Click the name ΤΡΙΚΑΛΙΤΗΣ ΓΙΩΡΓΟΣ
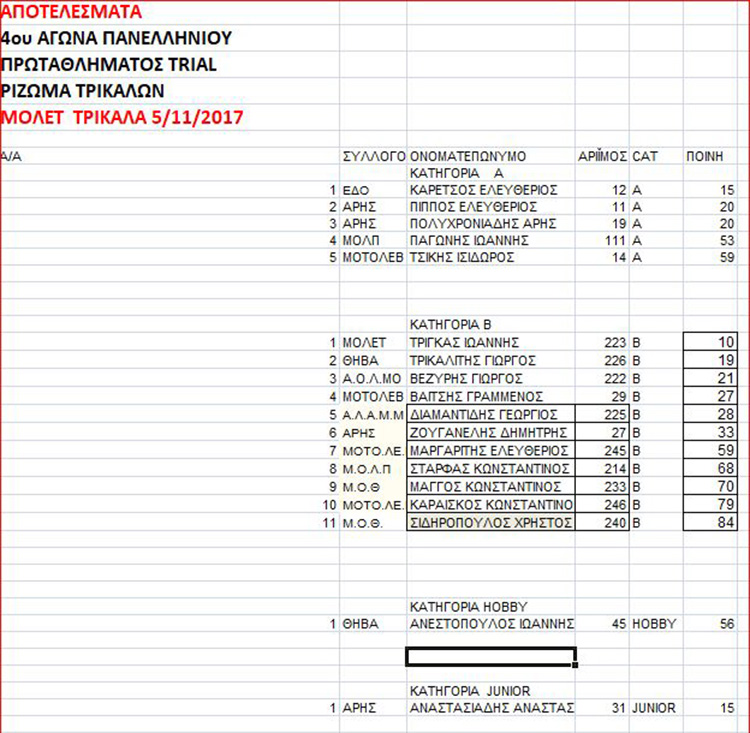Viewport: 750px width, 733px height. [473, 360]
